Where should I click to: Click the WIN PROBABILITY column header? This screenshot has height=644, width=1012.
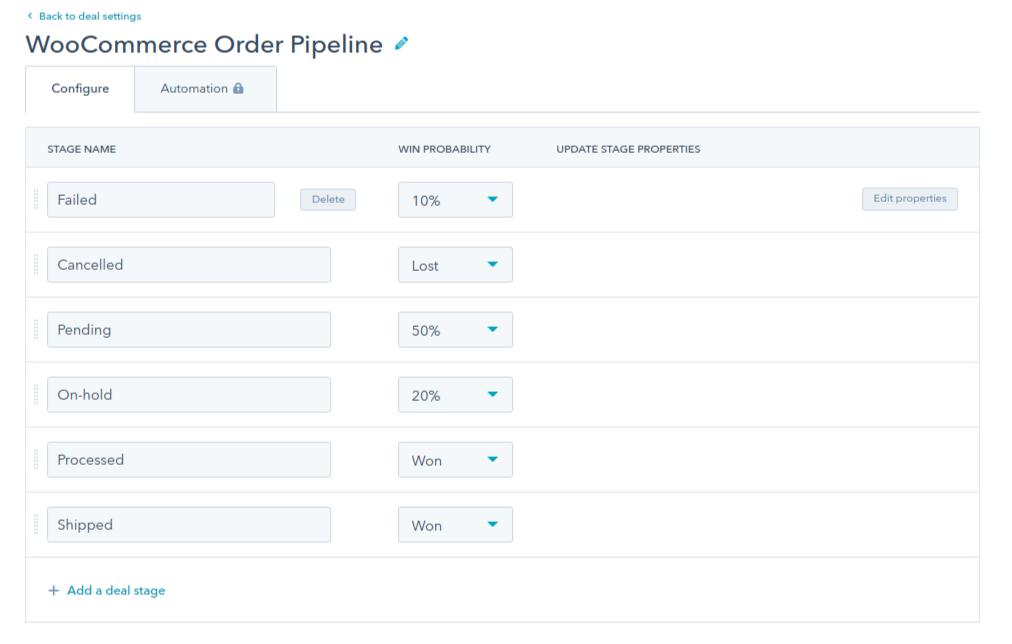tap(444, 149)
